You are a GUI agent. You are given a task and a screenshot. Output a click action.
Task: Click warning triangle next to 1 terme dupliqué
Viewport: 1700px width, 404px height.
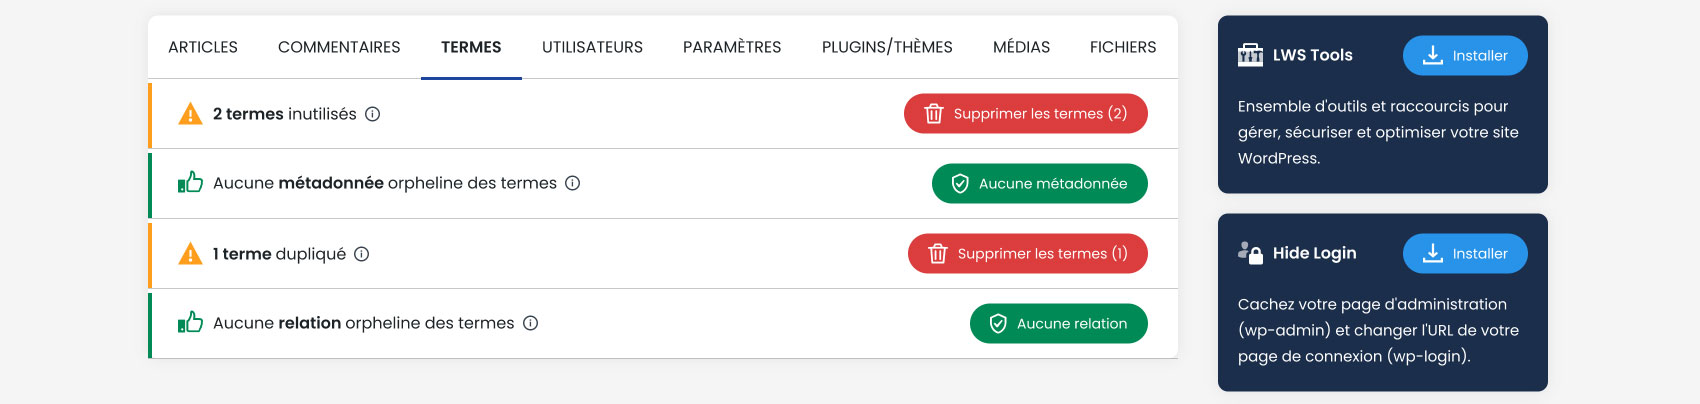click(190, 254)
